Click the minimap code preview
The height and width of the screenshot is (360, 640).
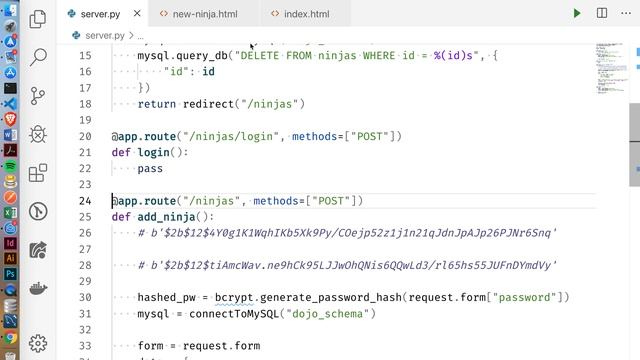611,68
